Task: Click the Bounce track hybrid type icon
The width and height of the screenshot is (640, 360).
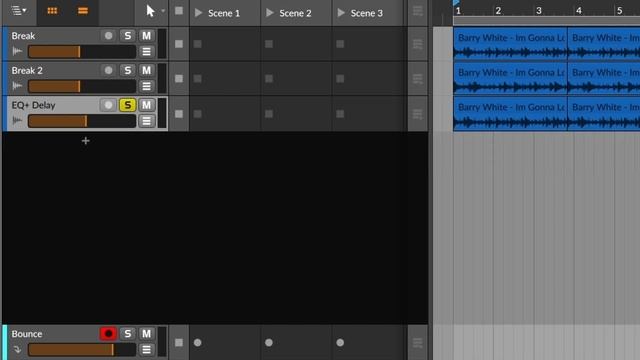Action: tap(17, 349)
